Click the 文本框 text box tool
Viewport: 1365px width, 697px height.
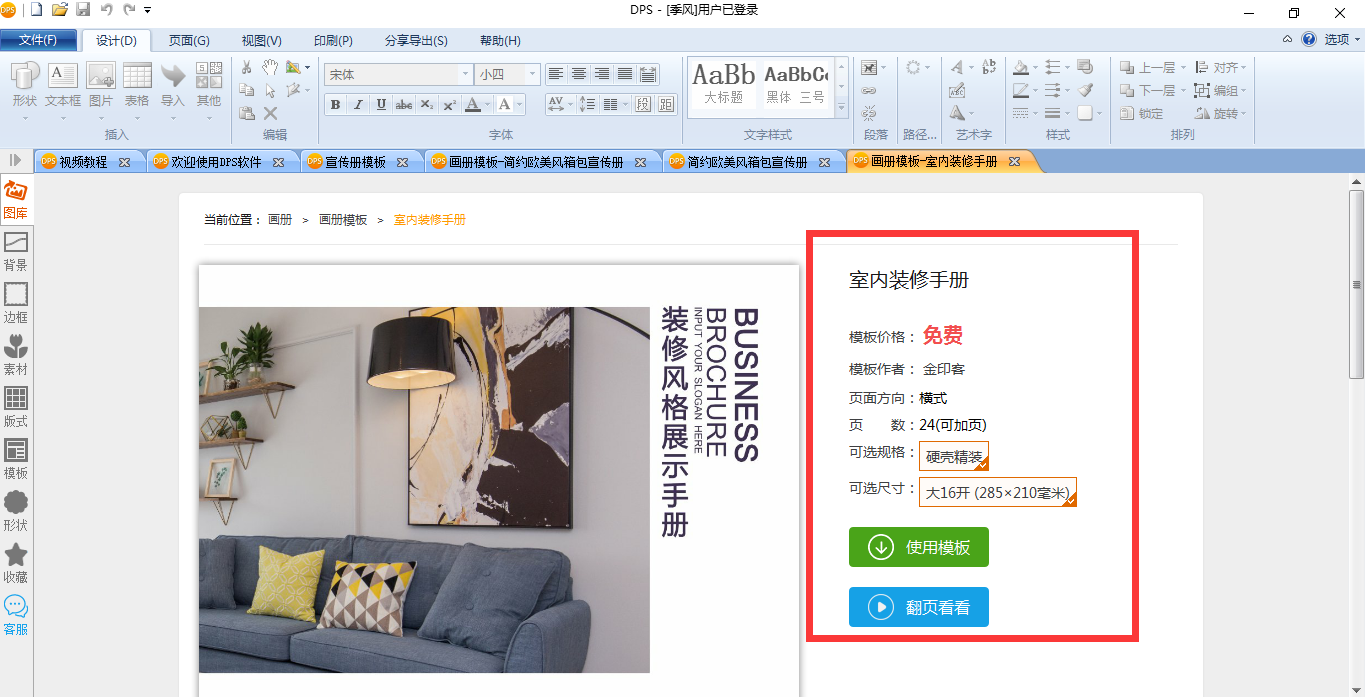62,85
